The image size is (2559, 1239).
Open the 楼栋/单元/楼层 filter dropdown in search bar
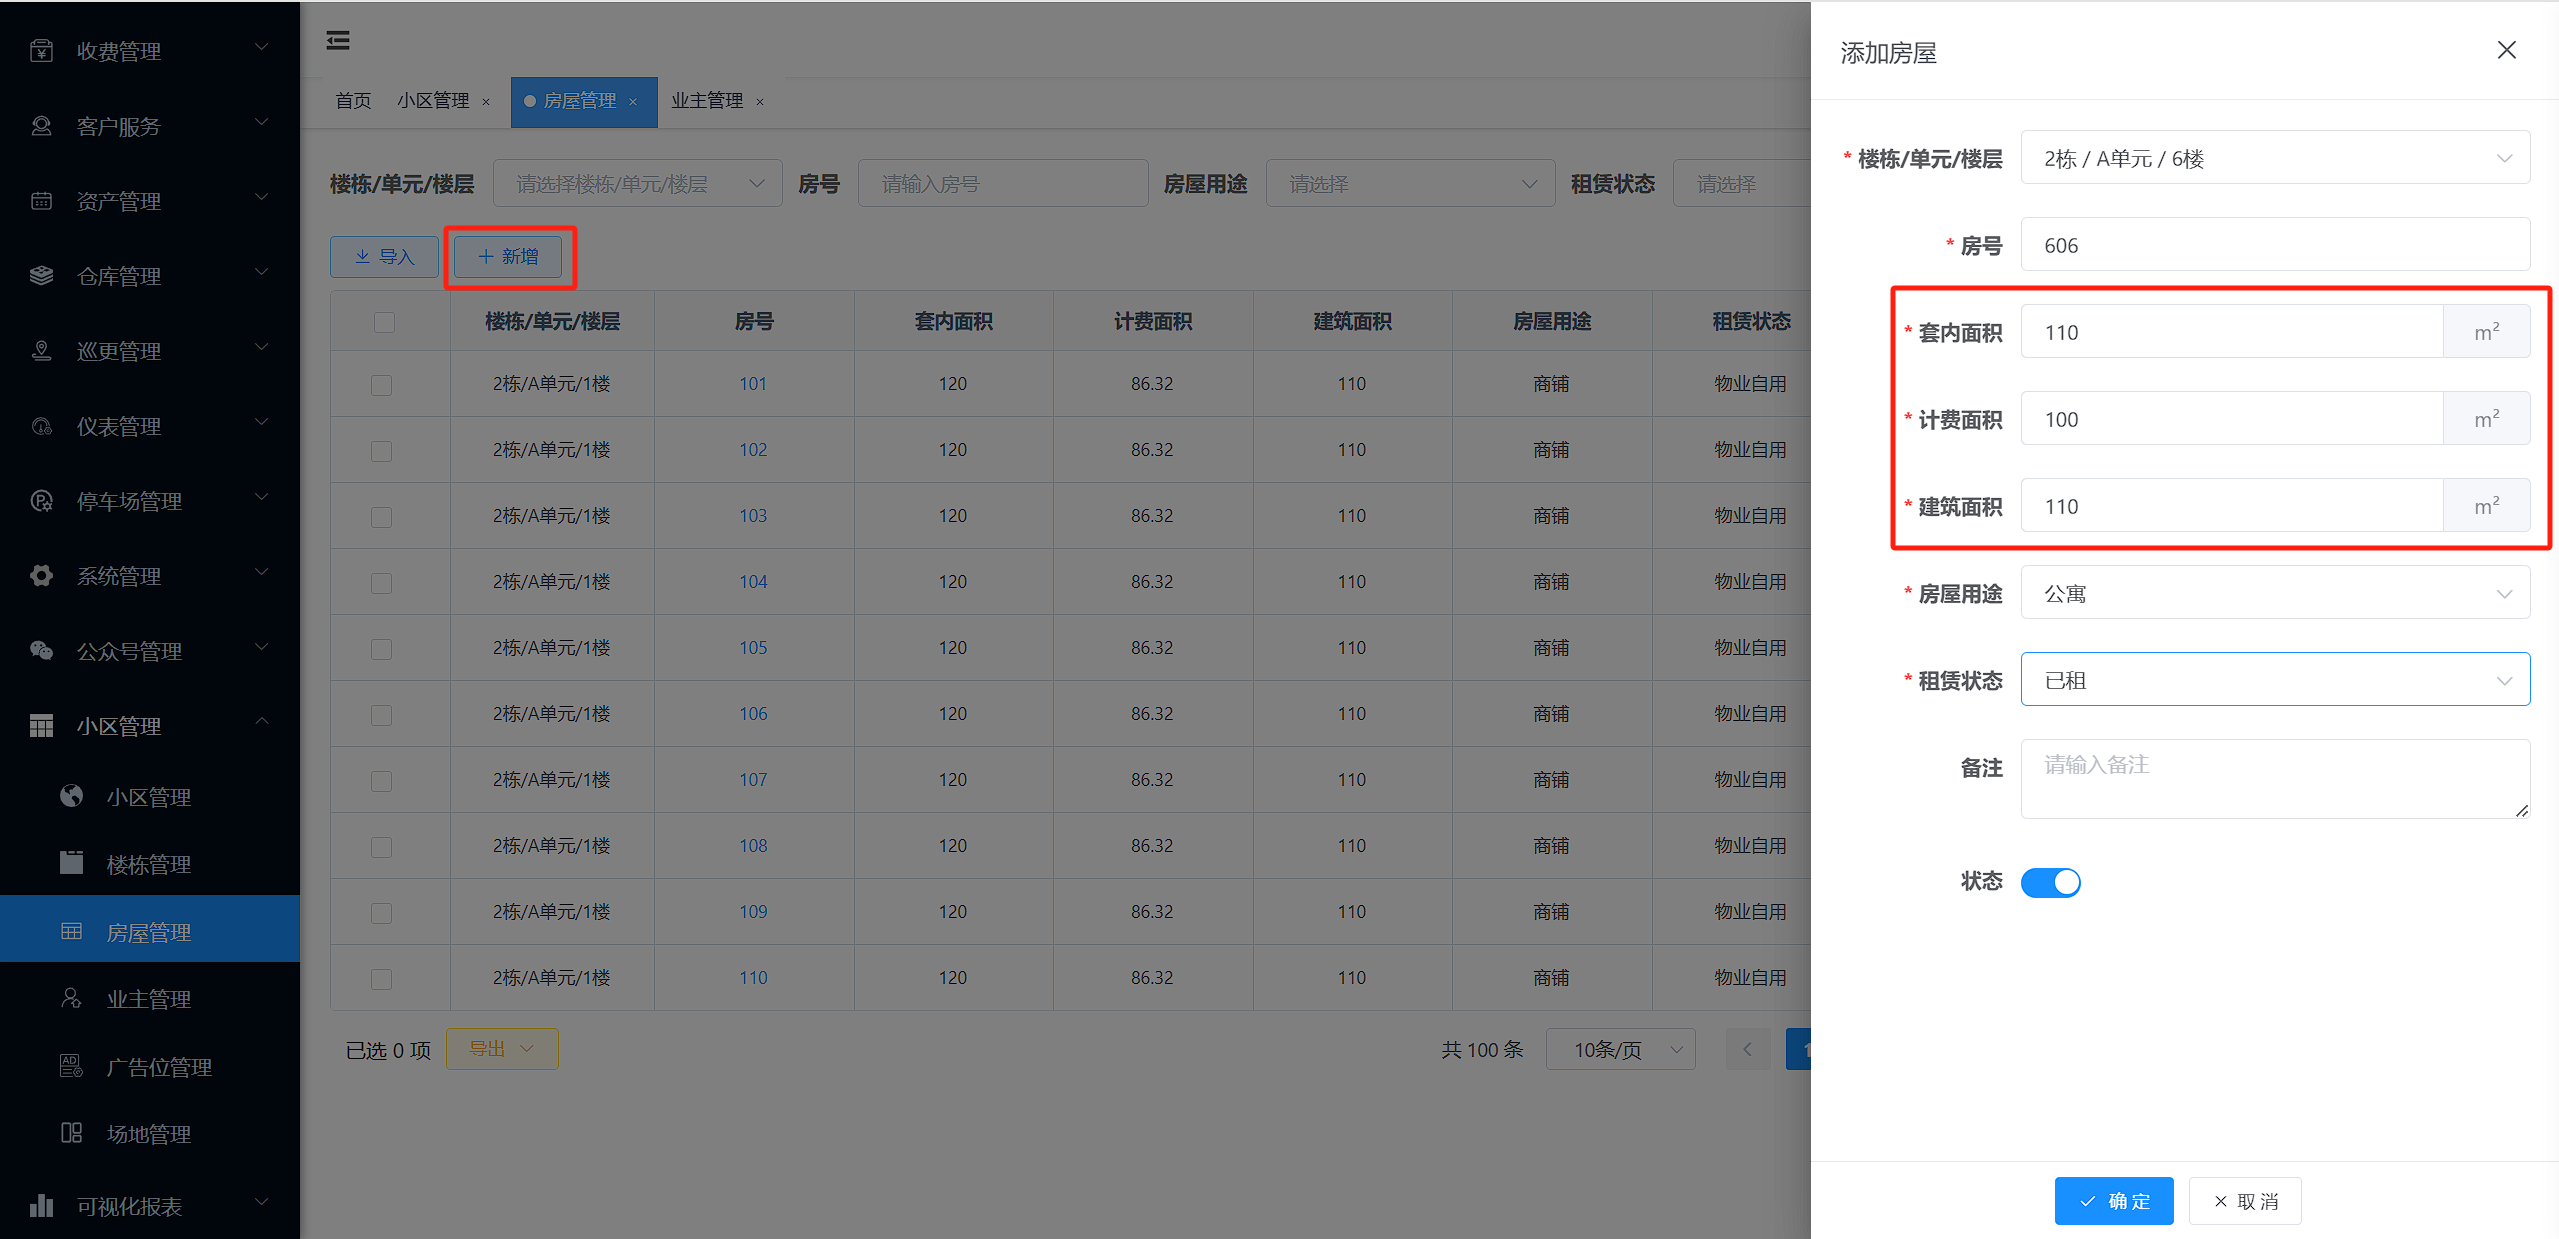pyautogui.click(x=638, y=184)
